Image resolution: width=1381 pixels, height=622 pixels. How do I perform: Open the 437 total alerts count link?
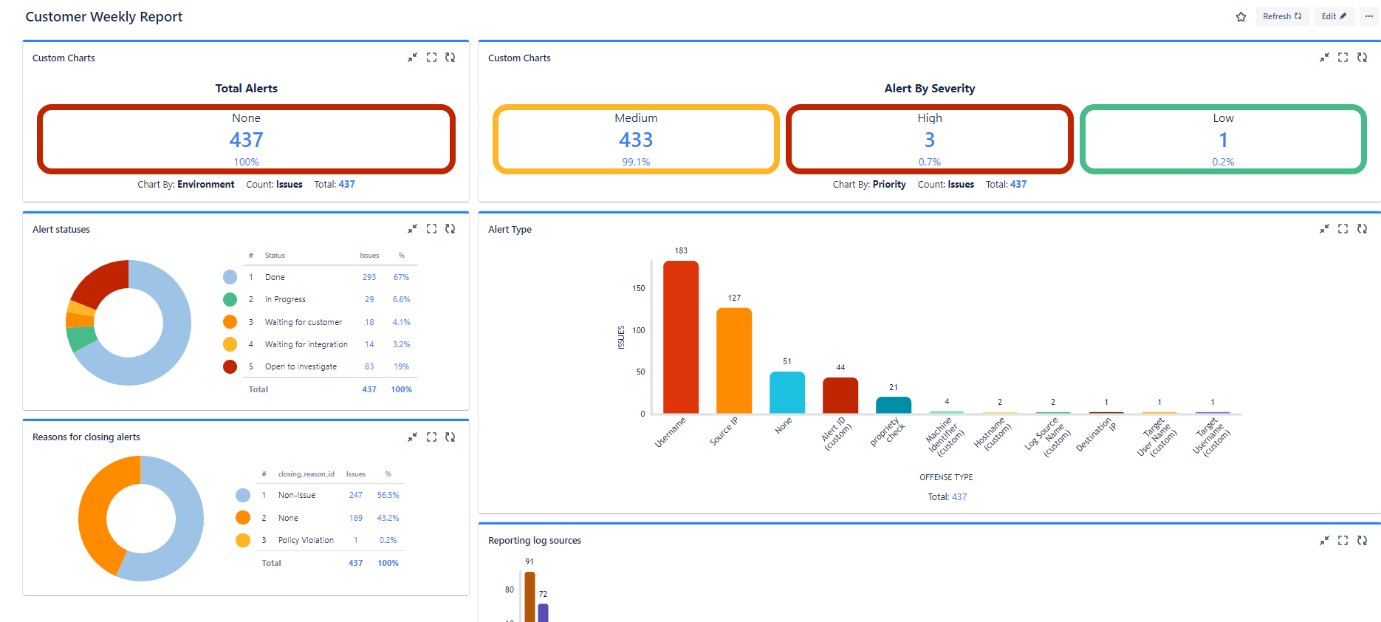pos(246,140)
